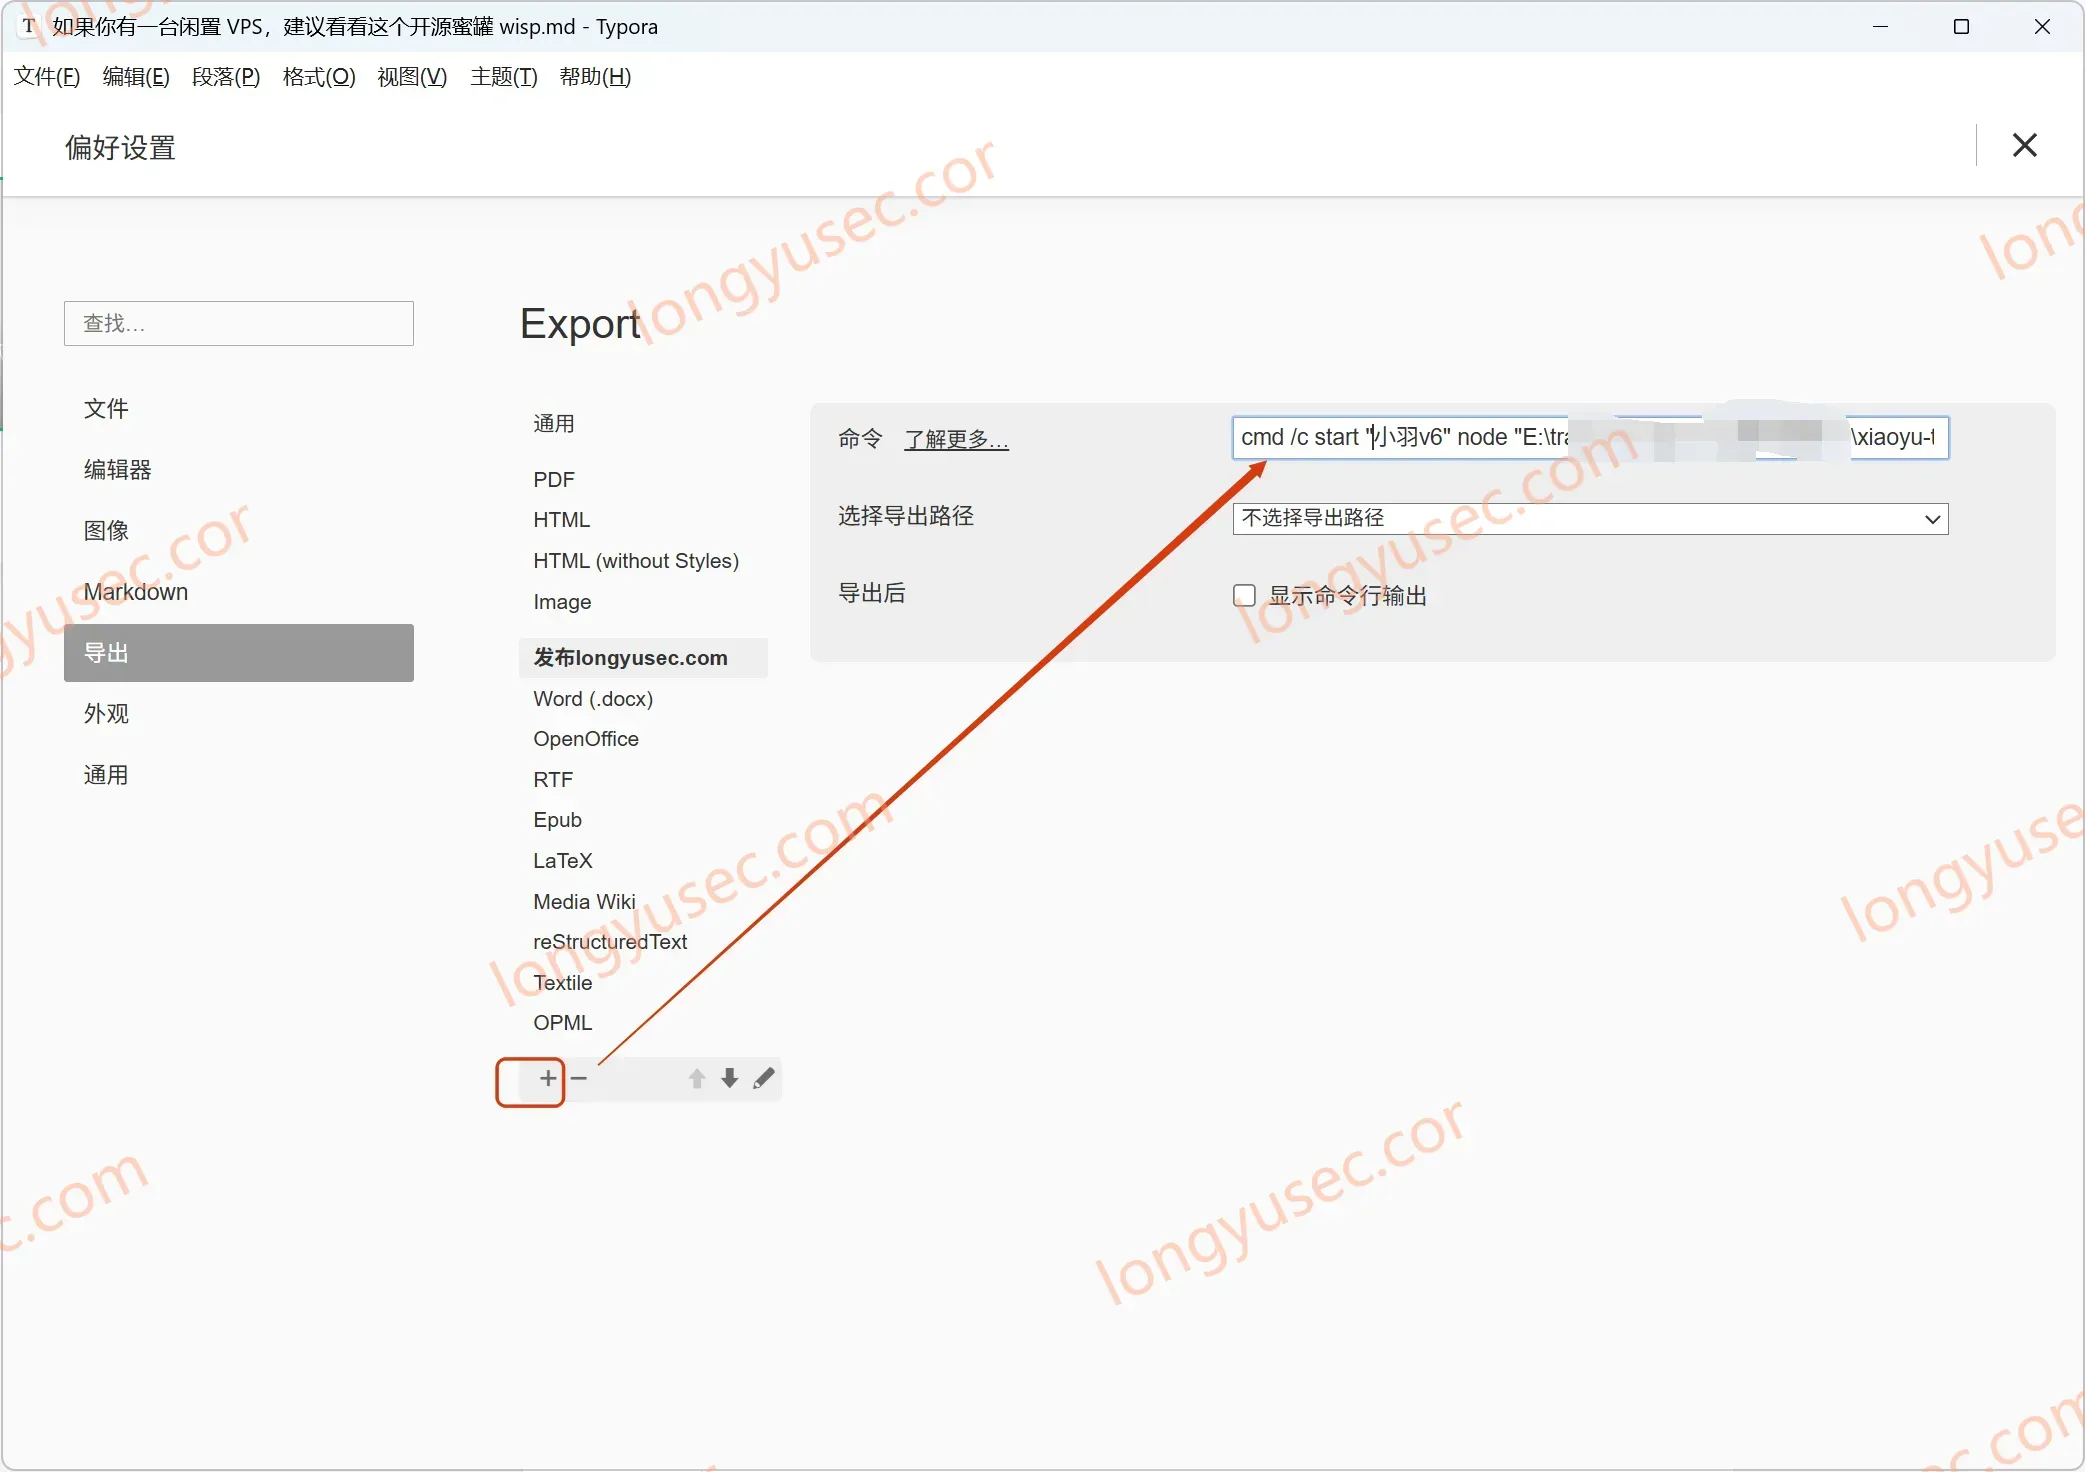Open the 视图(V) menu
This screenshot has height=1472, width=2085.
click(412, 77)
